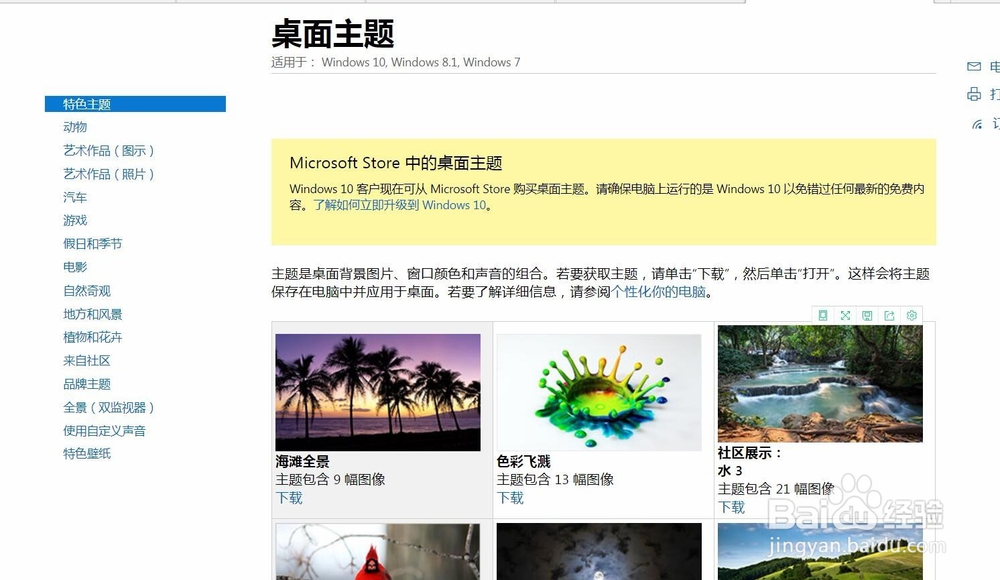Download the 色彩飞溅 theme
This screenshot has height=580, width=1000.
[510, 498]
